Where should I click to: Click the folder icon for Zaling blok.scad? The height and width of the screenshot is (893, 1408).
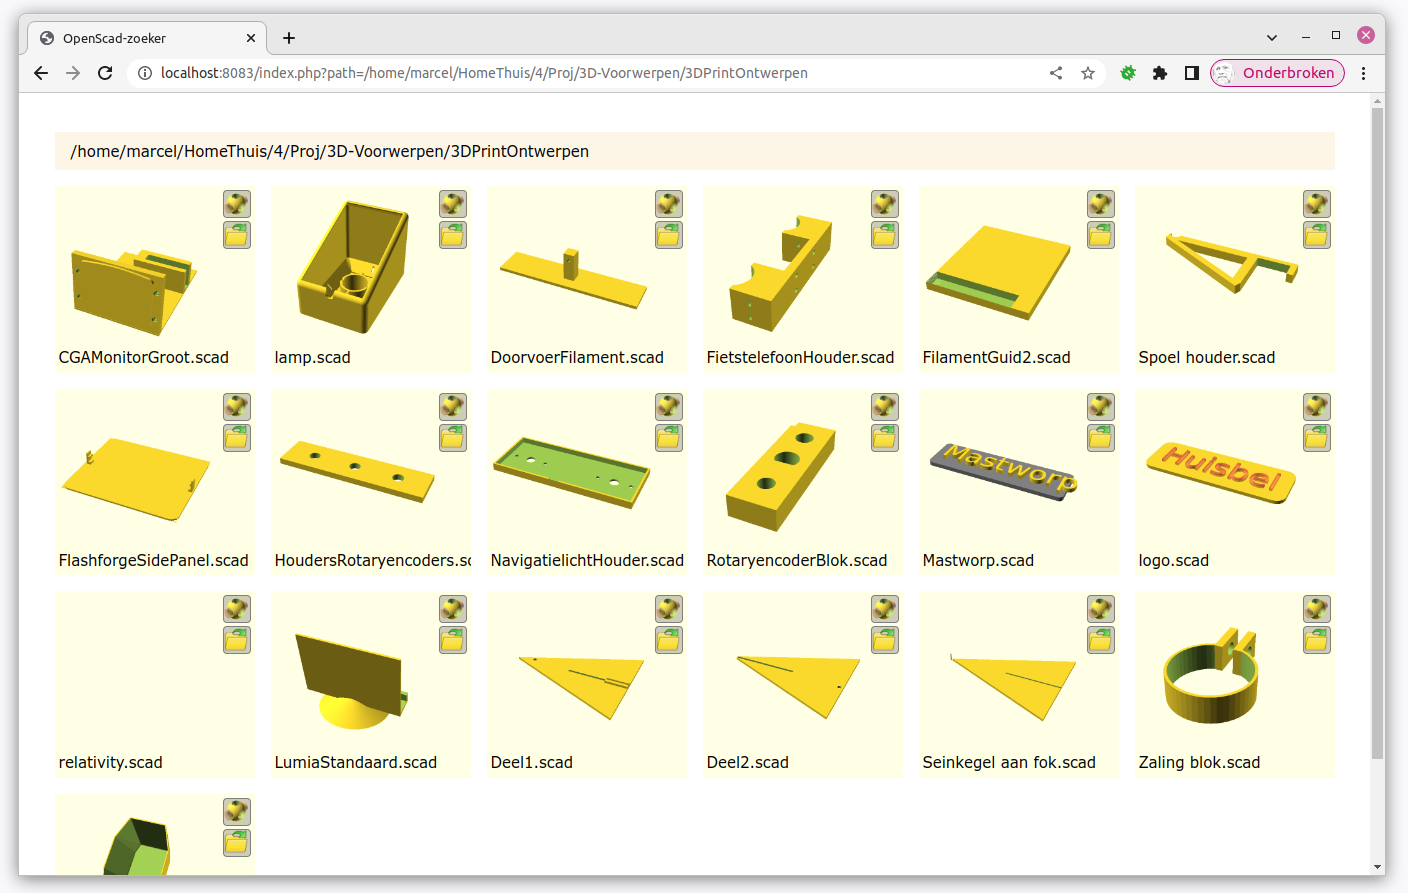pos(1317,640)
